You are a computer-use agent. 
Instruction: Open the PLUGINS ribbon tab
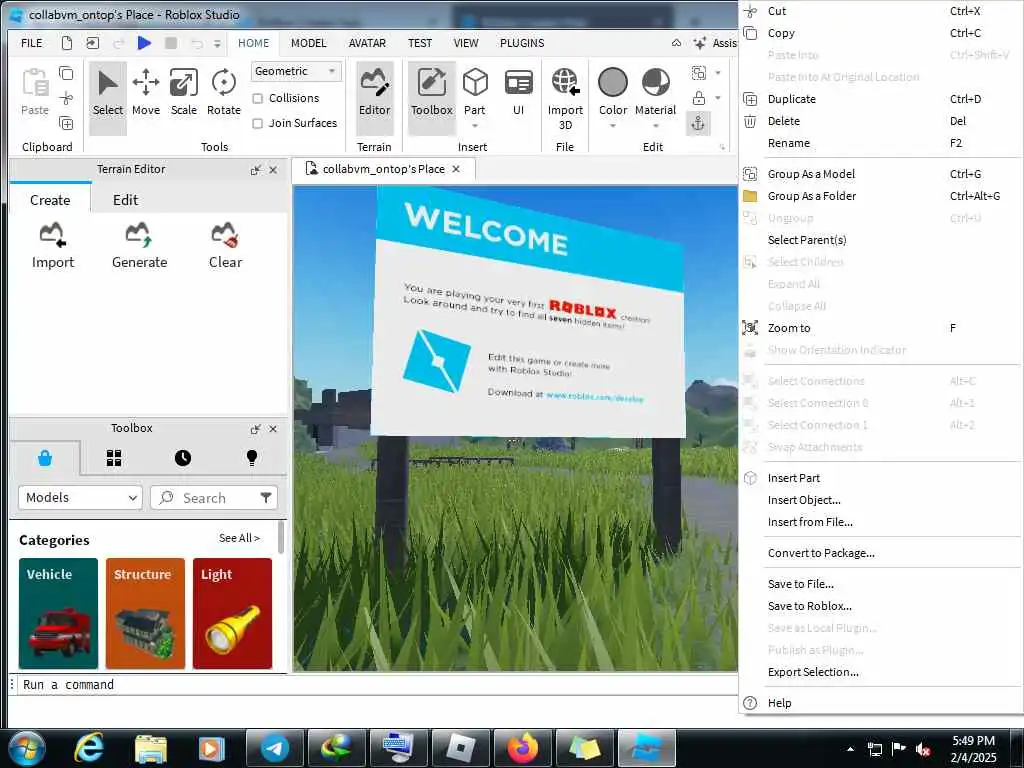click(522, 43)
